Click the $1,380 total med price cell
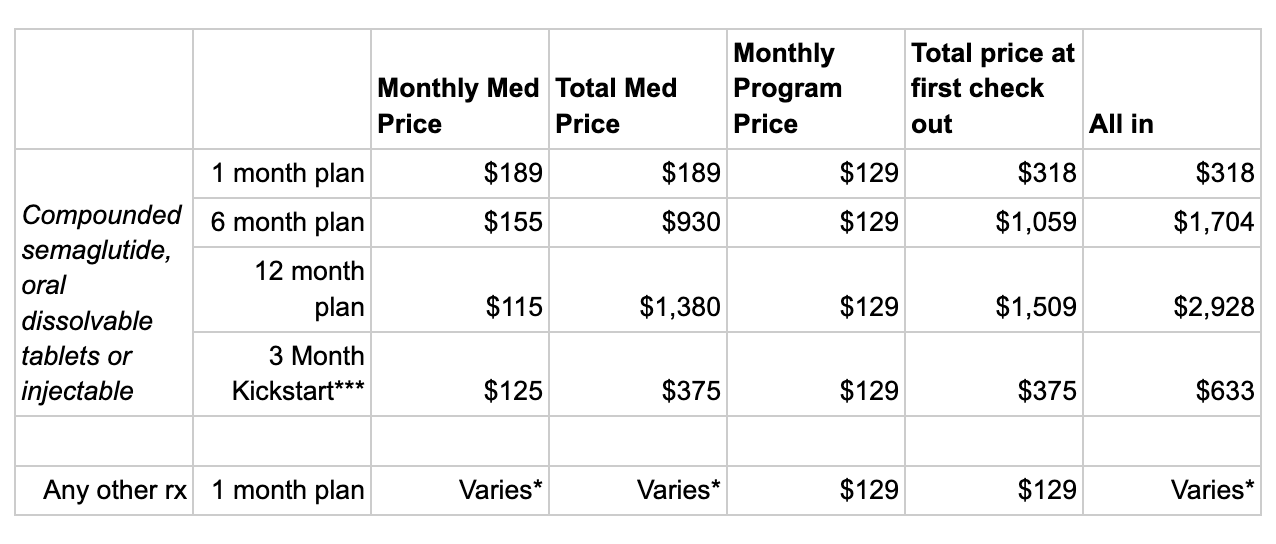The image size is (1276, 544). pos(680,306)
